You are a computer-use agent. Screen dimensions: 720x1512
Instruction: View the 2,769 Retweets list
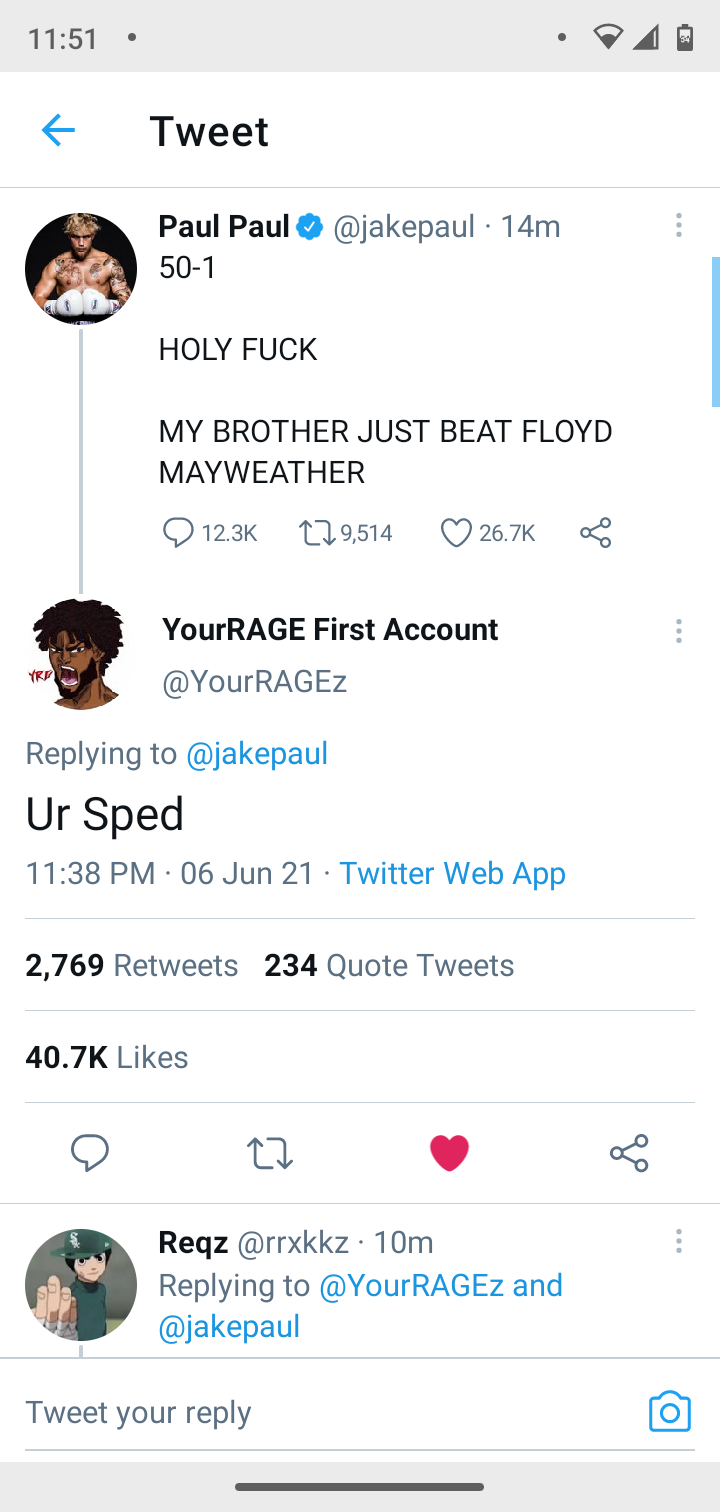pos(131,965)
